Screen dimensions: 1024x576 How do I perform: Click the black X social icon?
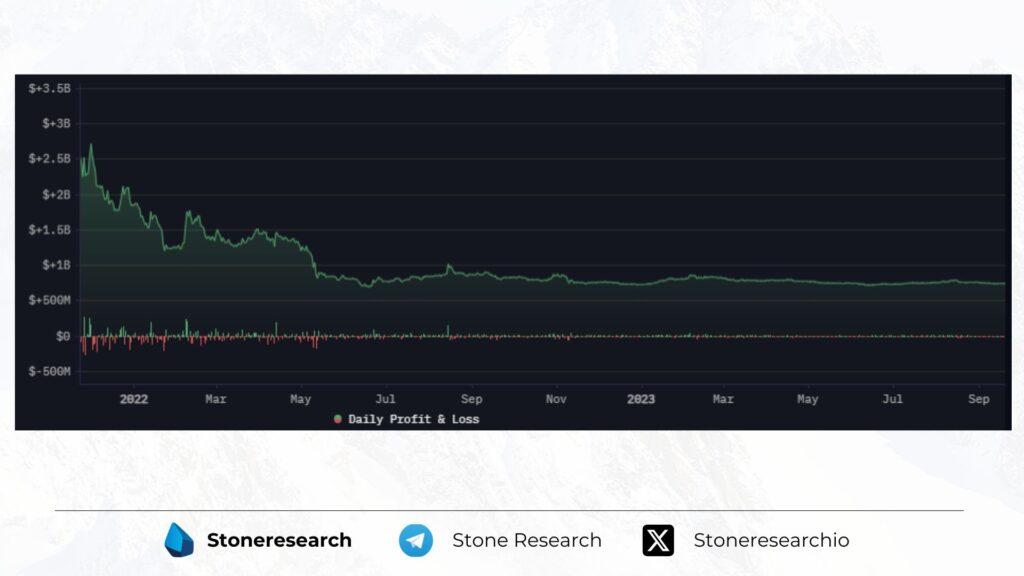click(x=658, y=540)
